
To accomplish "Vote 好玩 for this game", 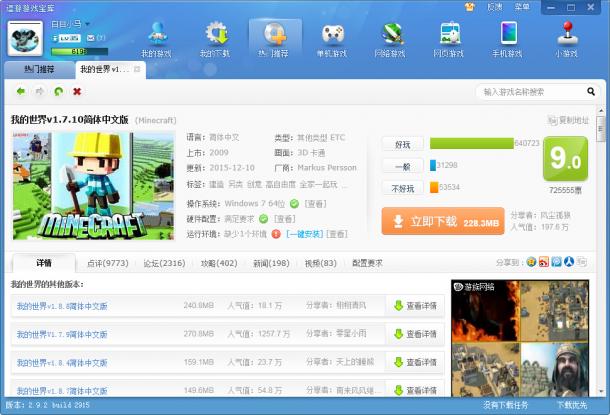I will pyautogui.click(x=403, y=144).
